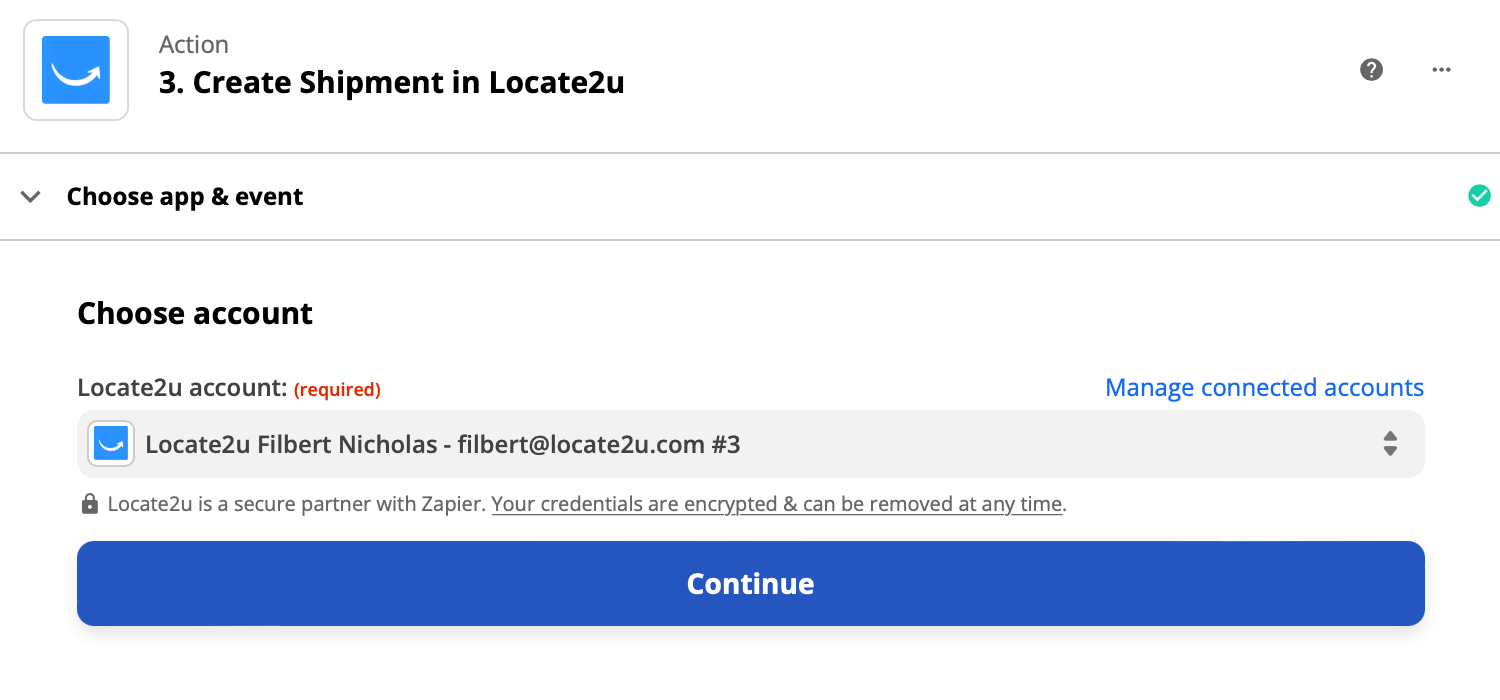
Task: Click the blue Continue button
Action: click(x=751, y=584)
